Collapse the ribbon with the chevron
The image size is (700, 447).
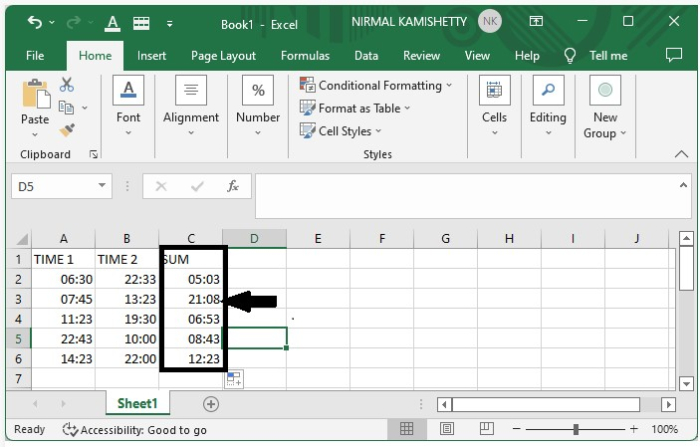681,154
